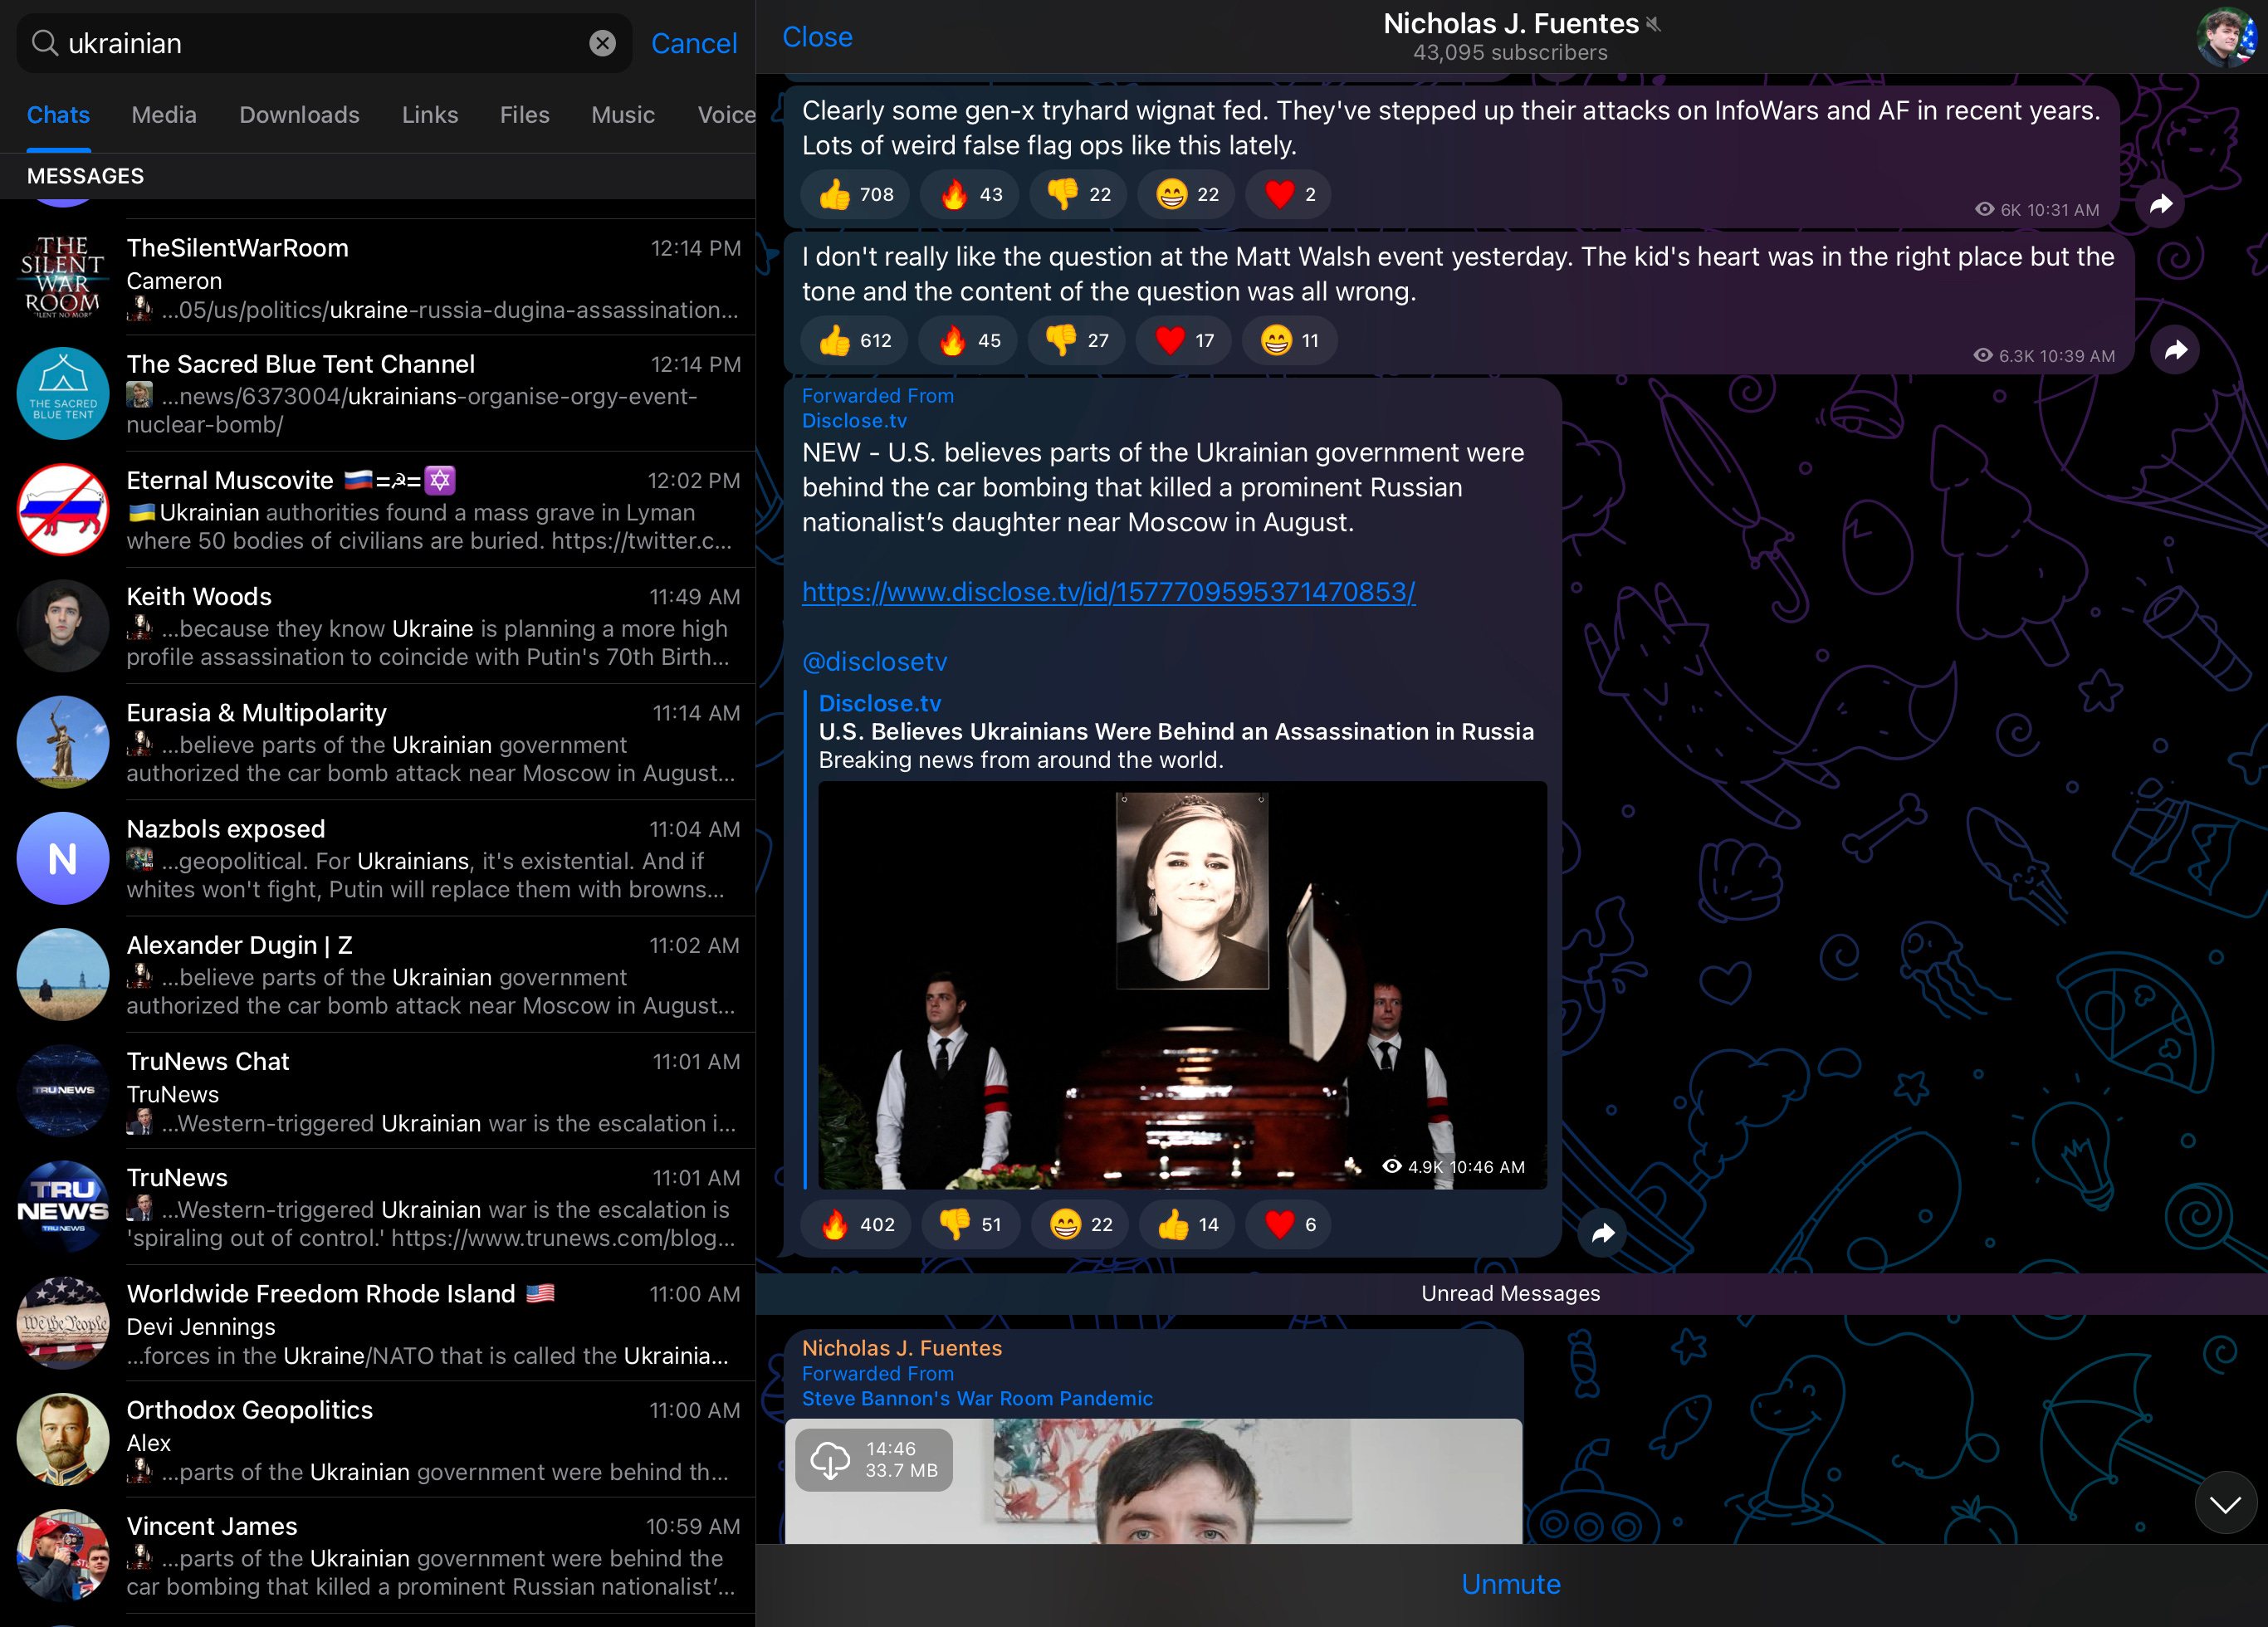Toggle grin reaction 22 on Disclose.tv post
Viewport: 2268px width, 1627px height.
tap(1080, 1224)
